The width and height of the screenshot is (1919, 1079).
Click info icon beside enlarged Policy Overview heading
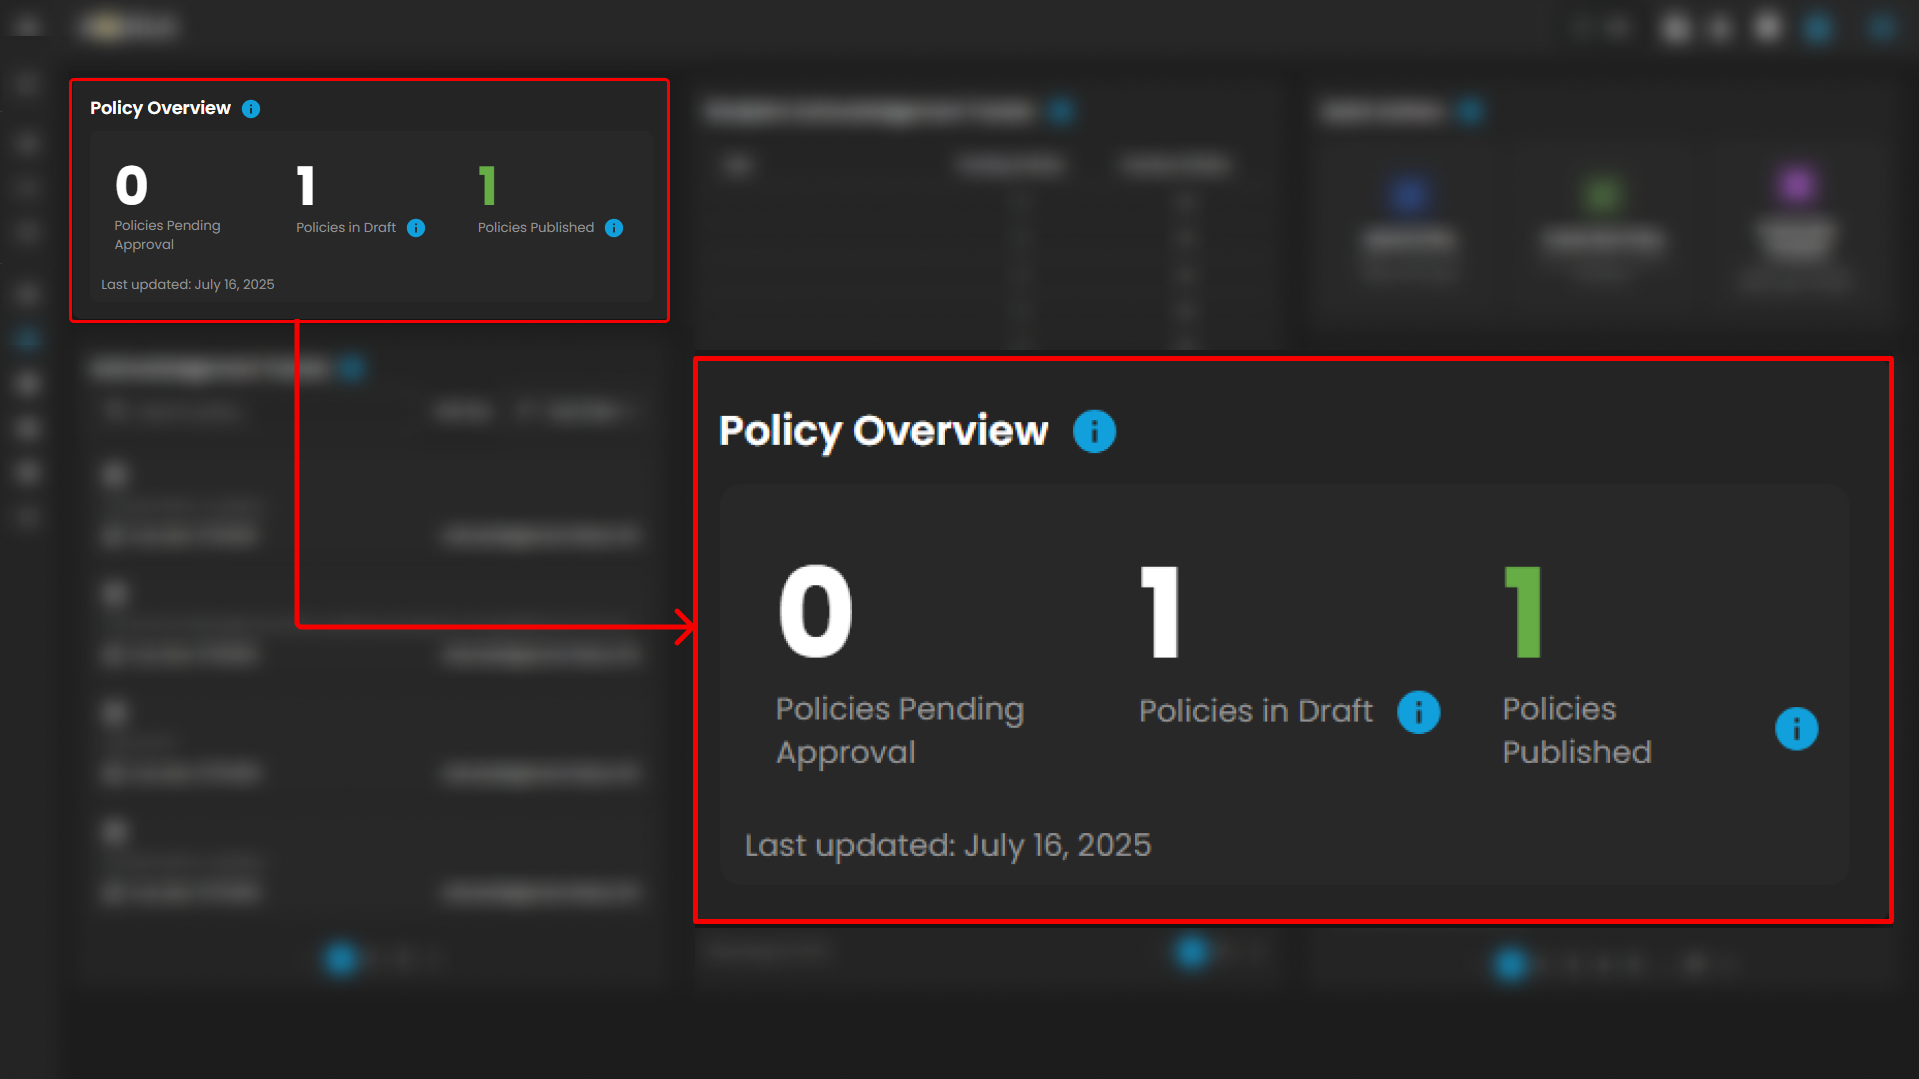point(1094,432)
